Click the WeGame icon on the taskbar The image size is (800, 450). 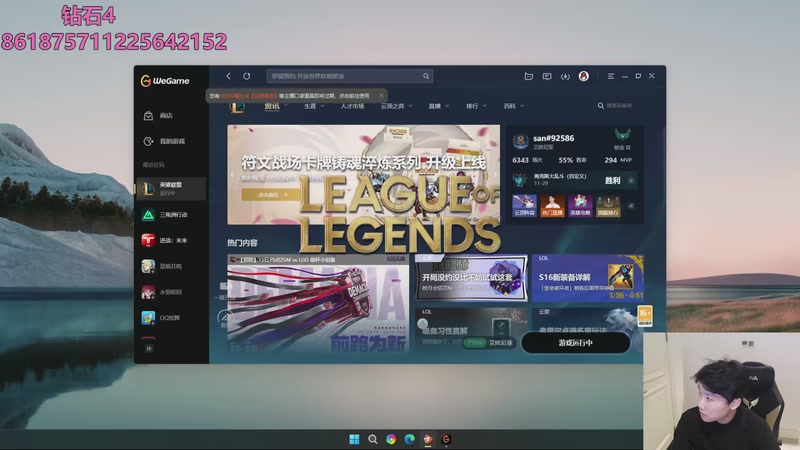(x=446, y=439)
